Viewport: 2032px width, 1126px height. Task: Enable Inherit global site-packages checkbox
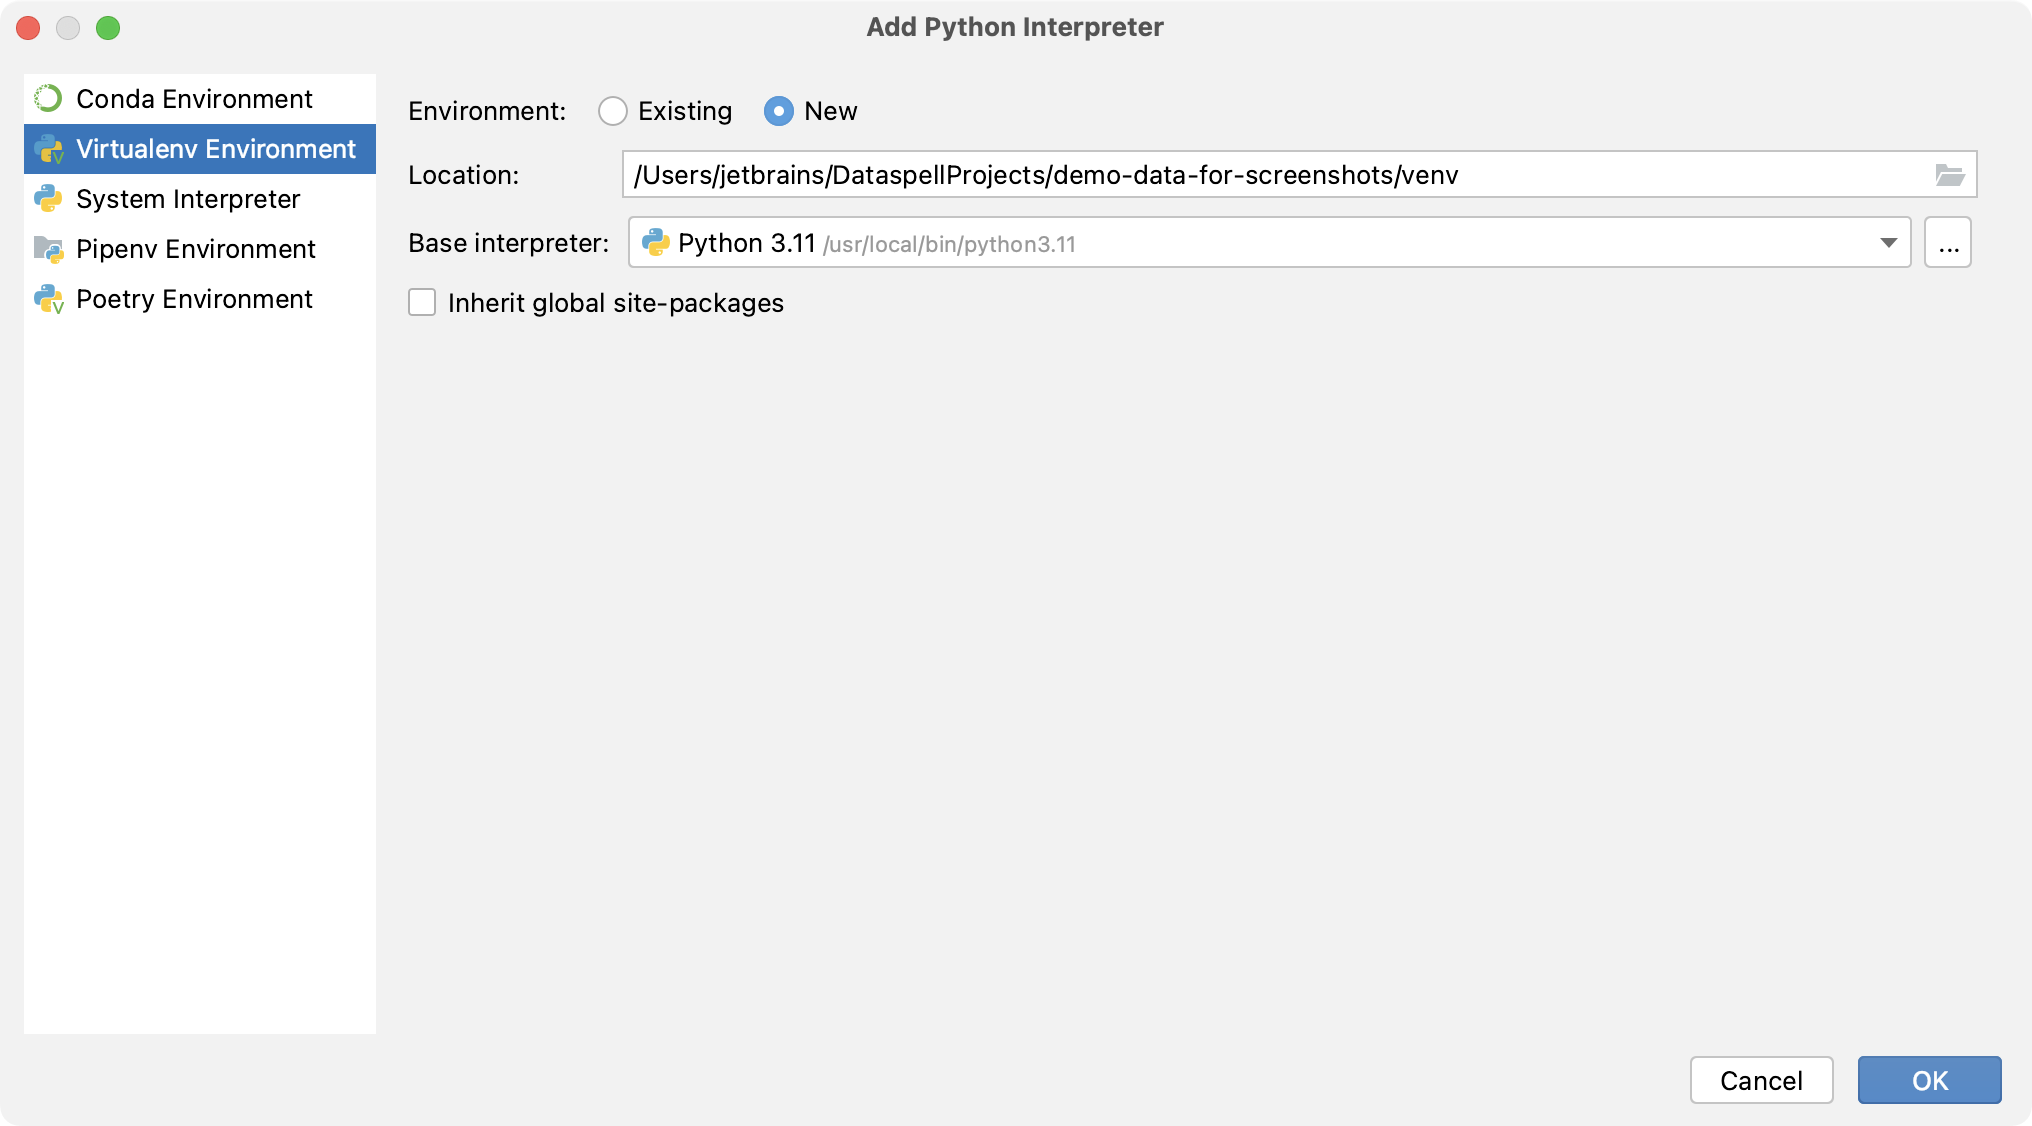[423, 302]
